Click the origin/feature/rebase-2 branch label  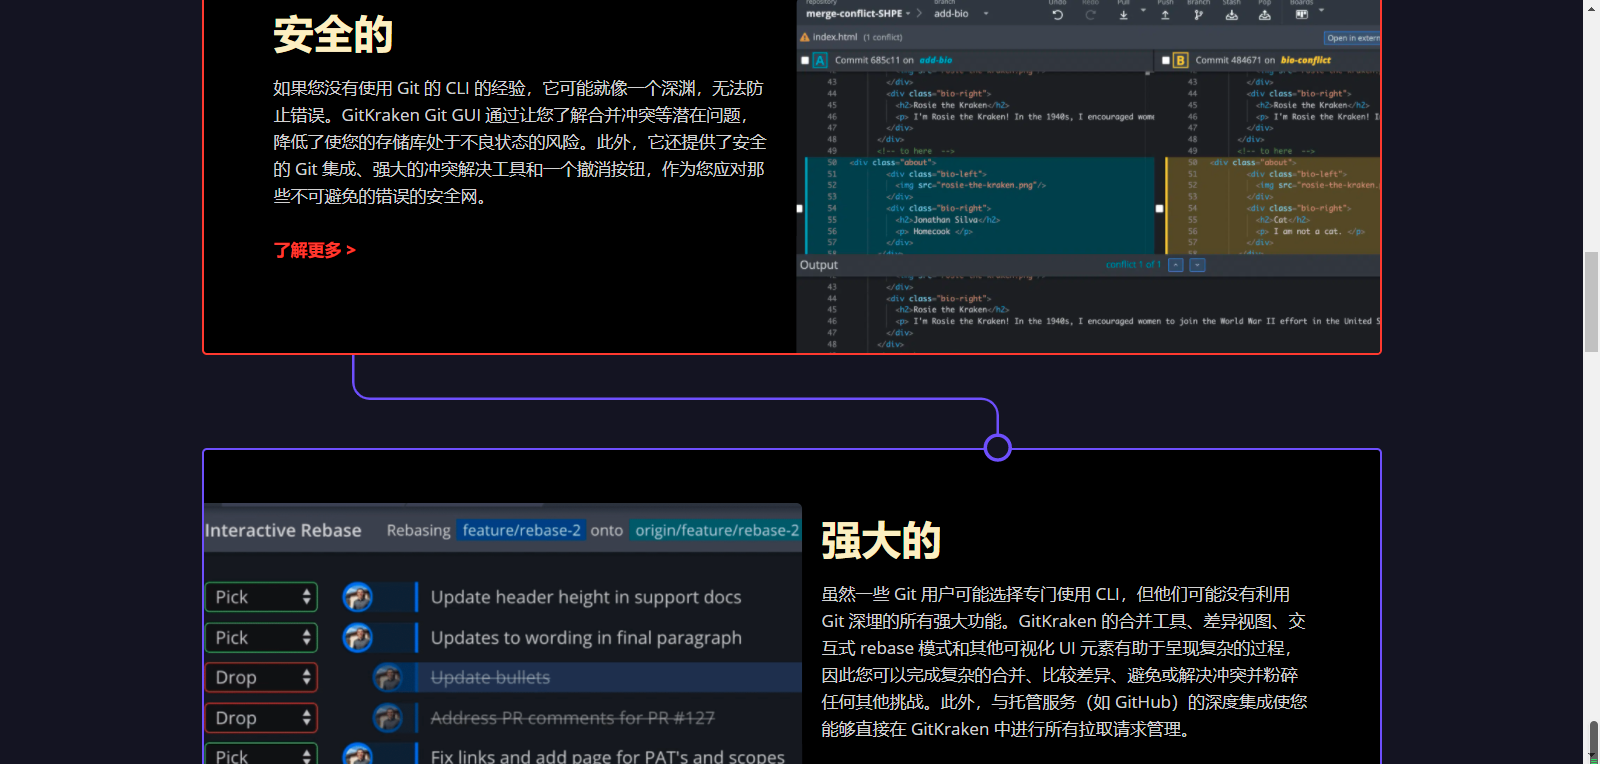pos(717,530)
